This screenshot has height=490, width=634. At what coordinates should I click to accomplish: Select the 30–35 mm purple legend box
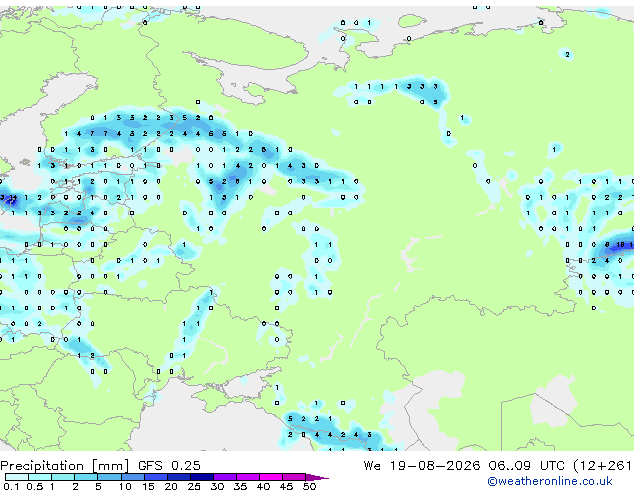[x=225, y=477]
